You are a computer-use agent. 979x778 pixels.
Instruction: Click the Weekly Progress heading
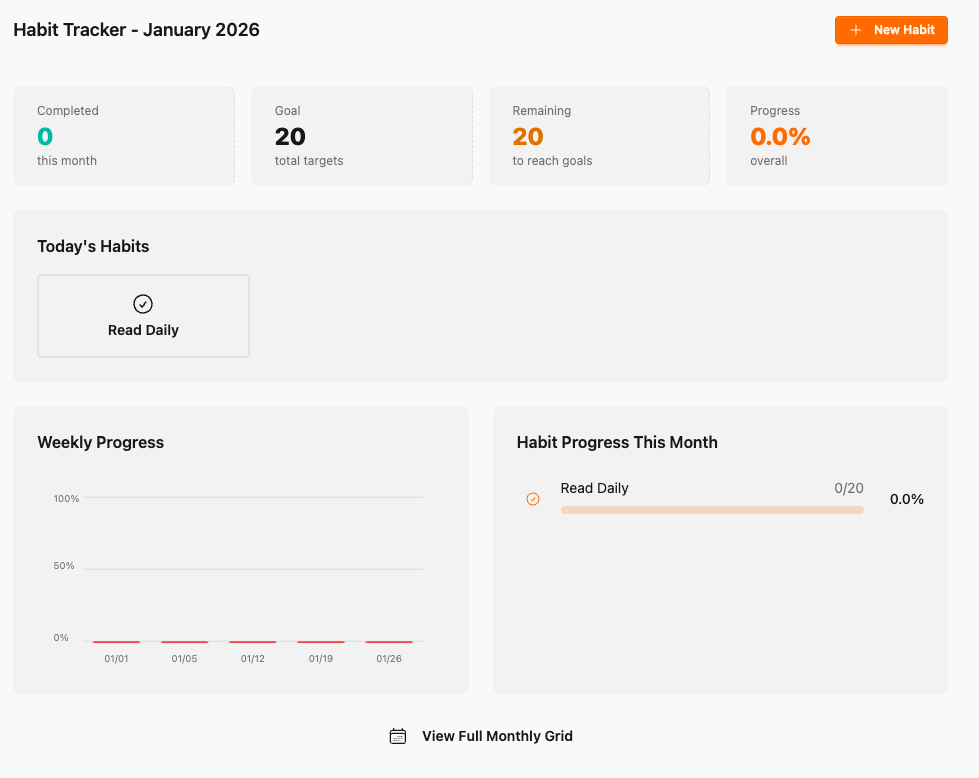coord(100,442)
